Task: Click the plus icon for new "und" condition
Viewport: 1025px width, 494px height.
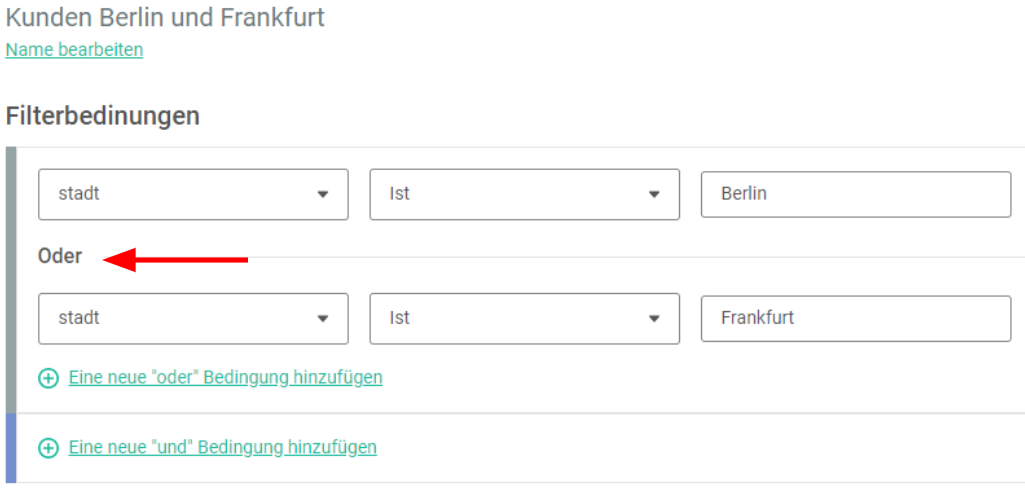Action: pyautogui.click(x=48, y=448)
